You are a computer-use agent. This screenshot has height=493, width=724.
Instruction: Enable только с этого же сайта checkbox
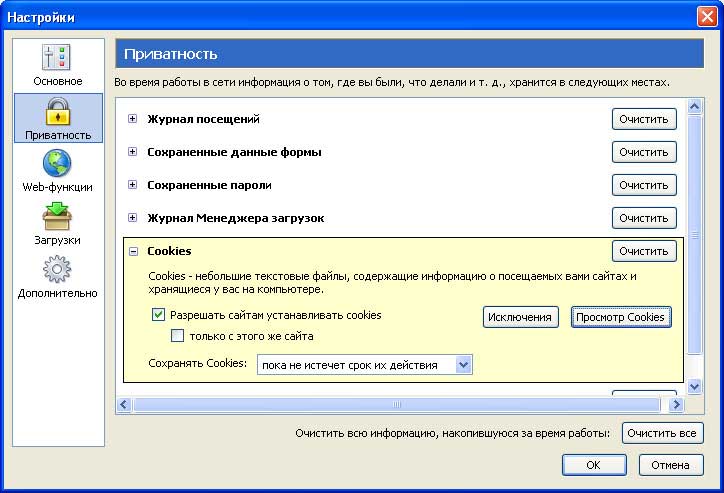point(177,336)
